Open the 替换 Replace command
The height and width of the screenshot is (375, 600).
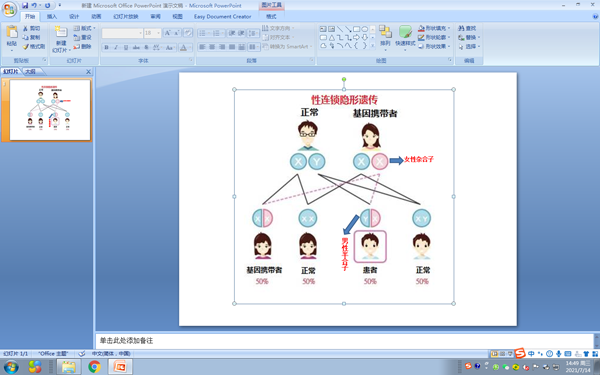coord(468,38)
